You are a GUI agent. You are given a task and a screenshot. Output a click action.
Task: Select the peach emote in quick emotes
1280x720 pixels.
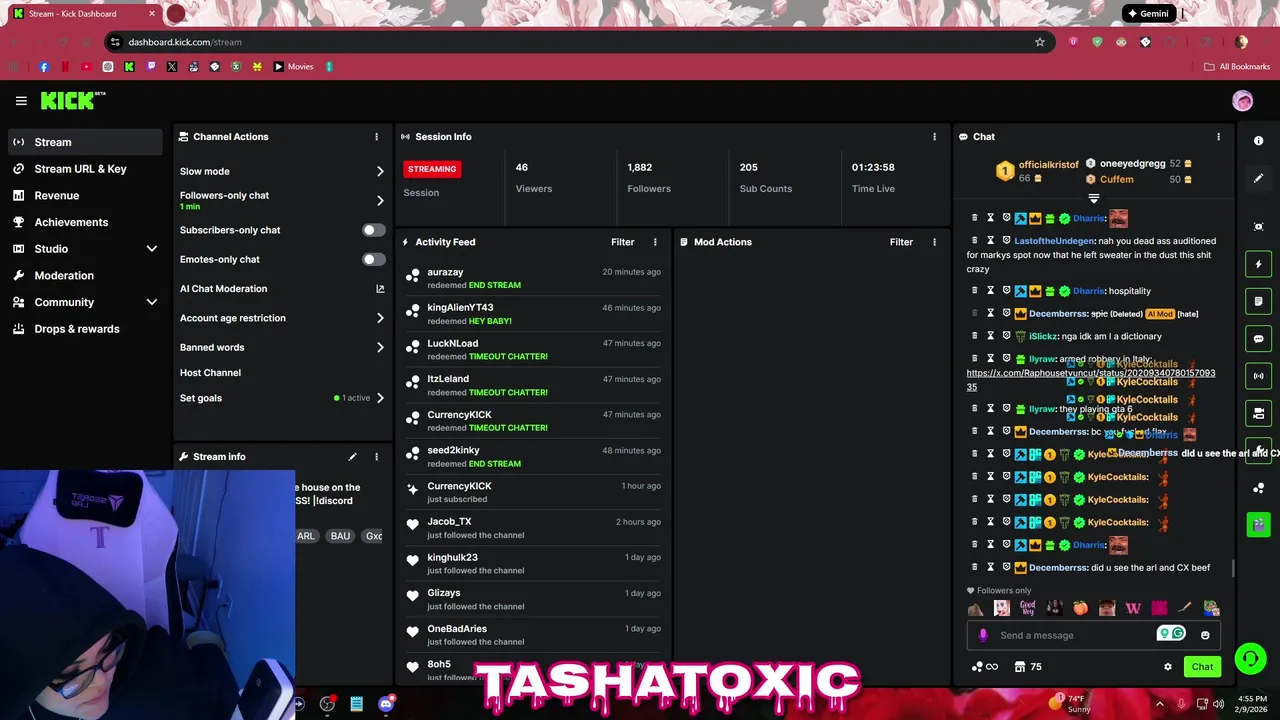pos(1080,607)
